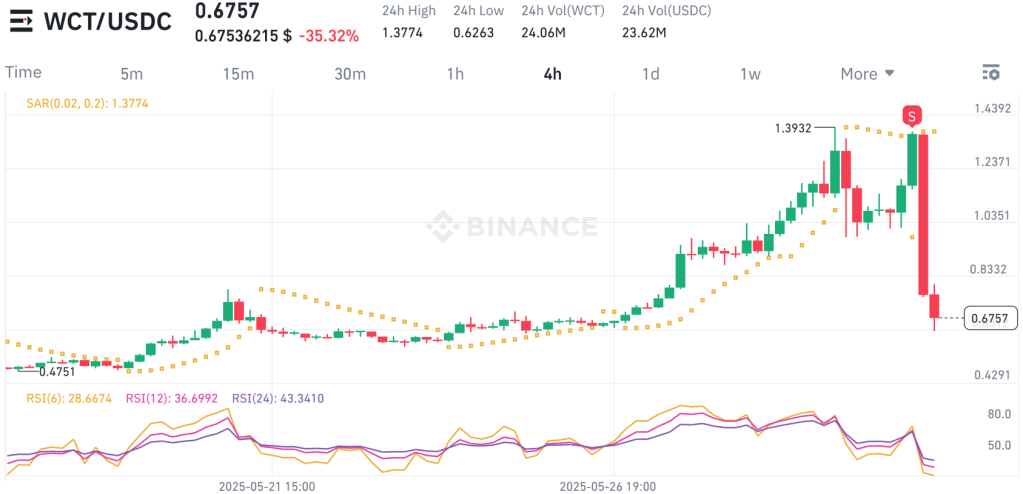Select the 30m interval
Image resolution: width=1023 pixels, height=494 pixels.
[x=350, y=74]
